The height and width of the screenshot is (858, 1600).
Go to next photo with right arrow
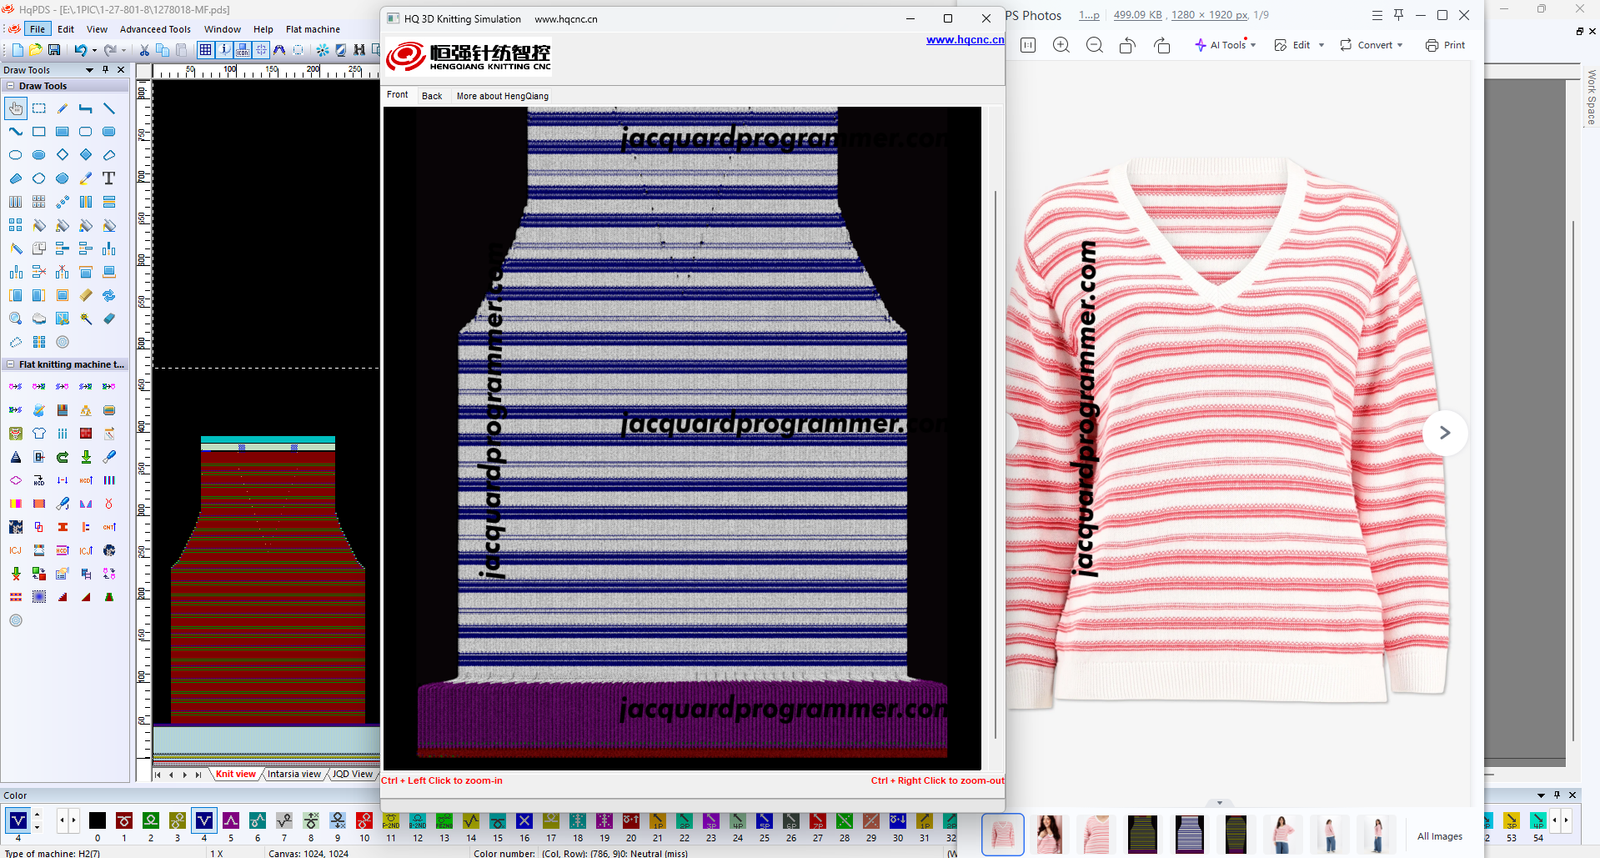(1444, 433)
